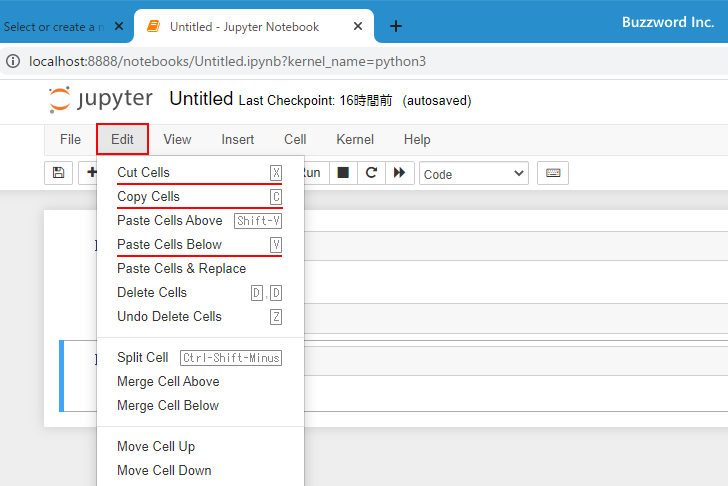Image resolution: width=728 pixels, height=486 pixels.
Task: Switch to 'Select or create a n' tab
Action: point(54,27)
